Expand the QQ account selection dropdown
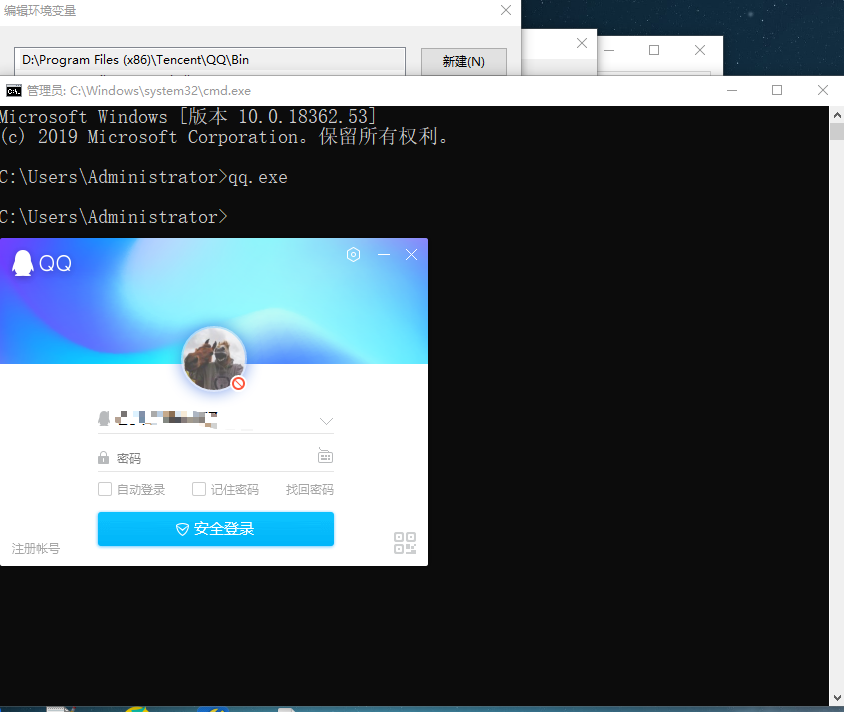This screenshot has width=844, height=712. [327, 419]
